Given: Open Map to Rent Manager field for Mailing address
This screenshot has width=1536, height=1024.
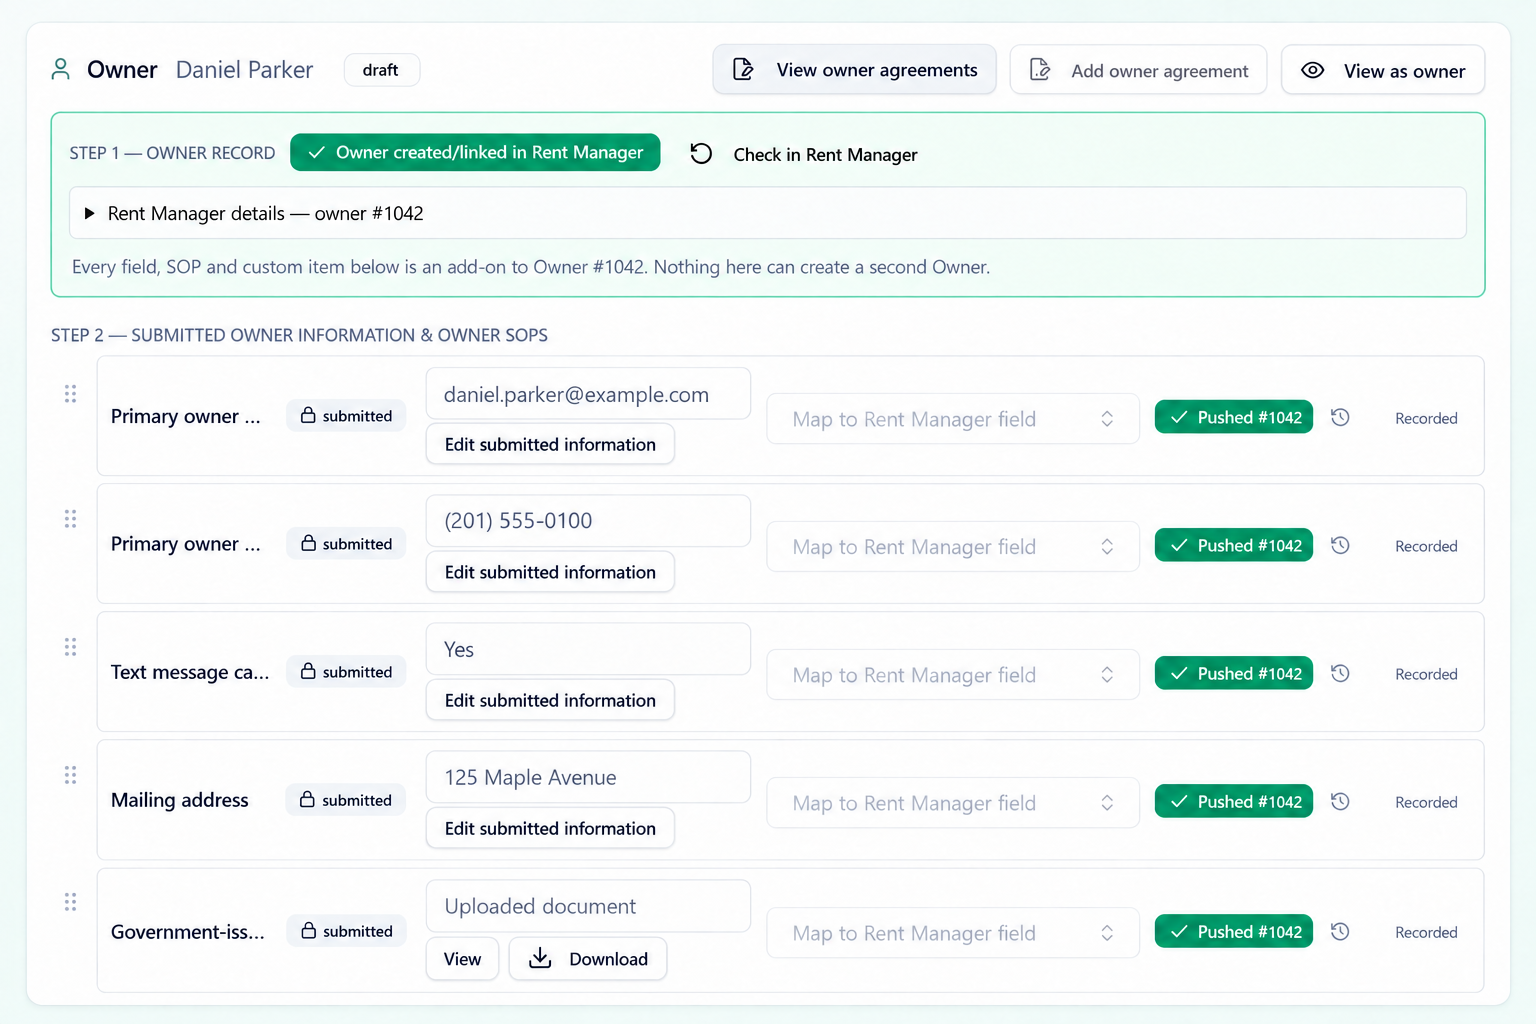Looking at the screenshot, I should click(x=953, y=803).
